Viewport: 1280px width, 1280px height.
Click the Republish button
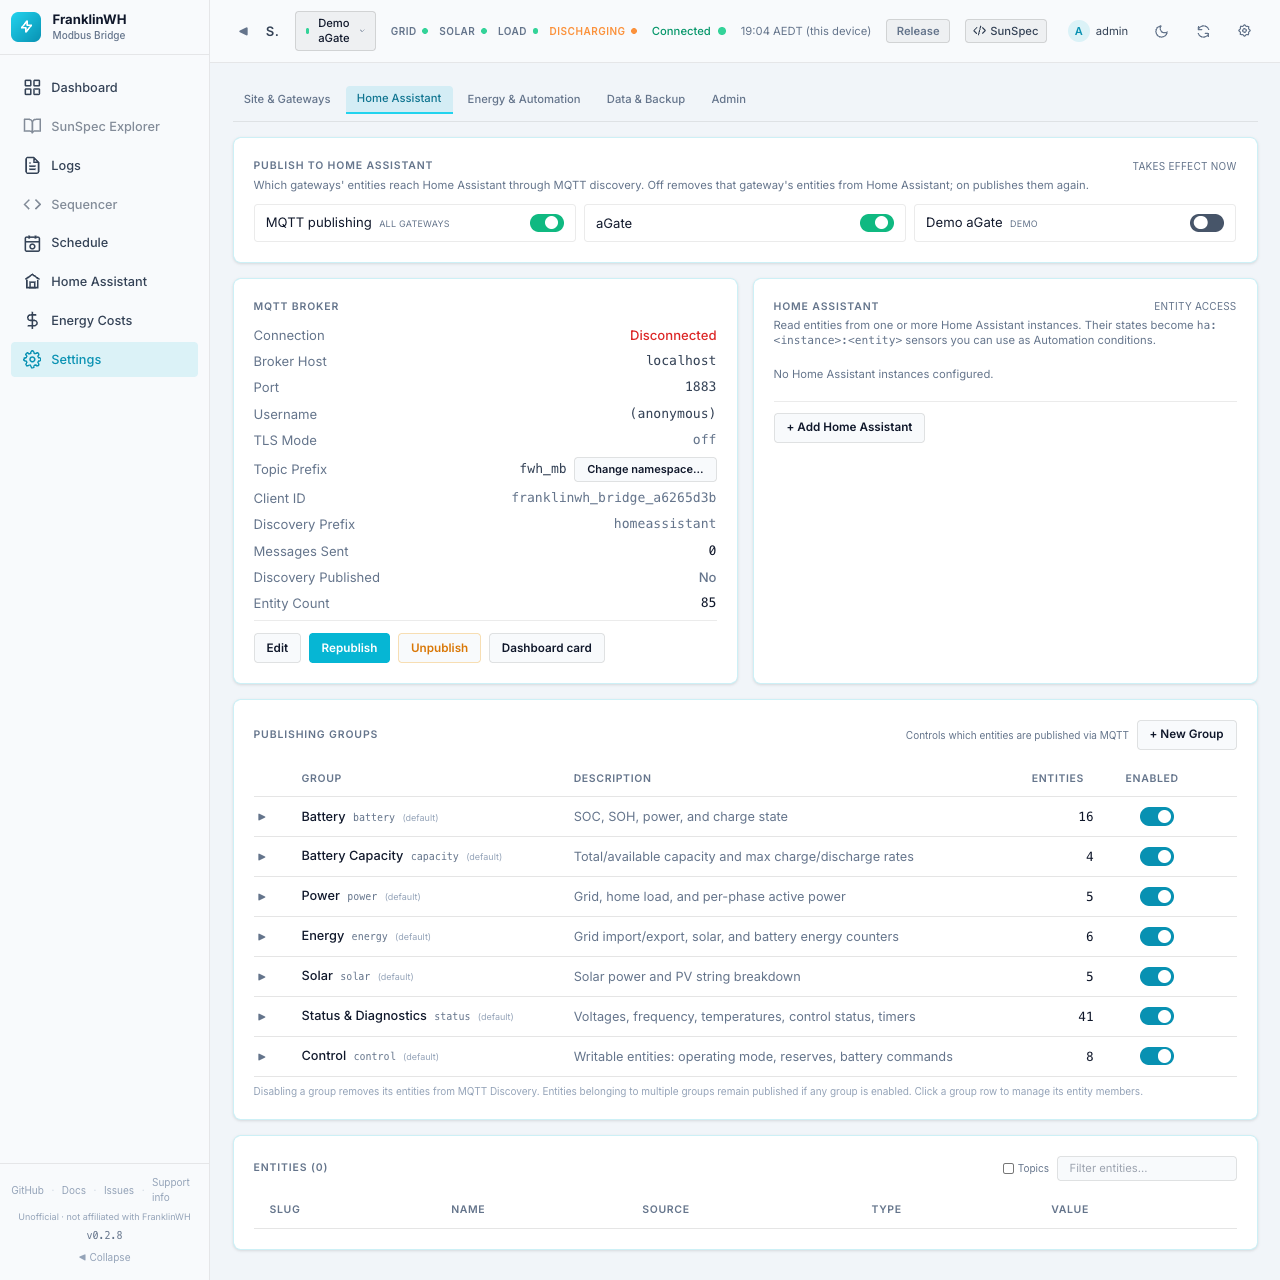click(x=349, y=648)
